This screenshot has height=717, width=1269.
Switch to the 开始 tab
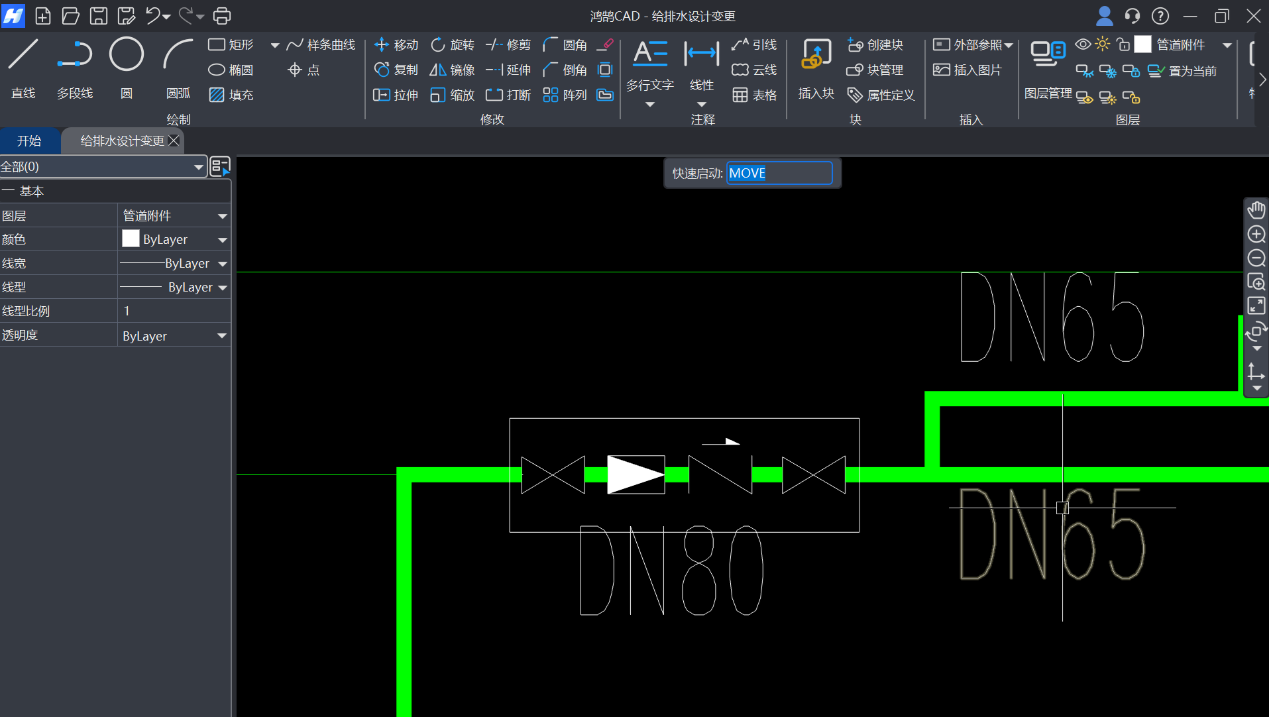[x=29, y=141]
